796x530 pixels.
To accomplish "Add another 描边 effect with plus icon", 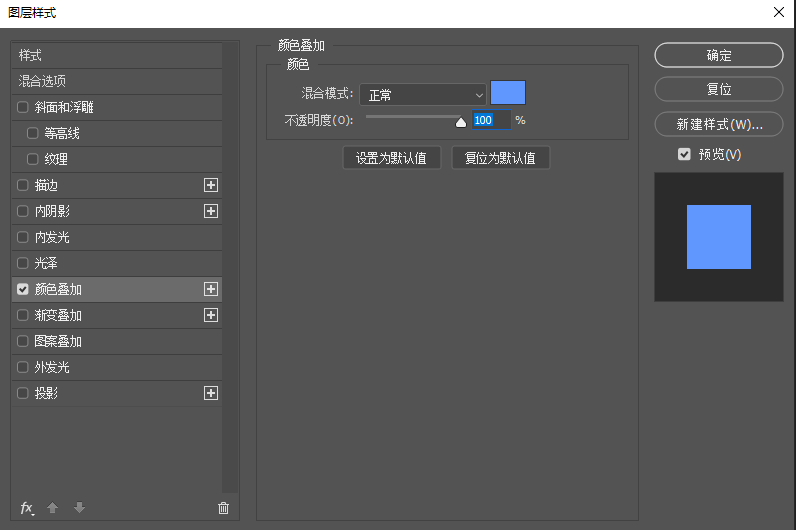I will (x=211, y=185).
